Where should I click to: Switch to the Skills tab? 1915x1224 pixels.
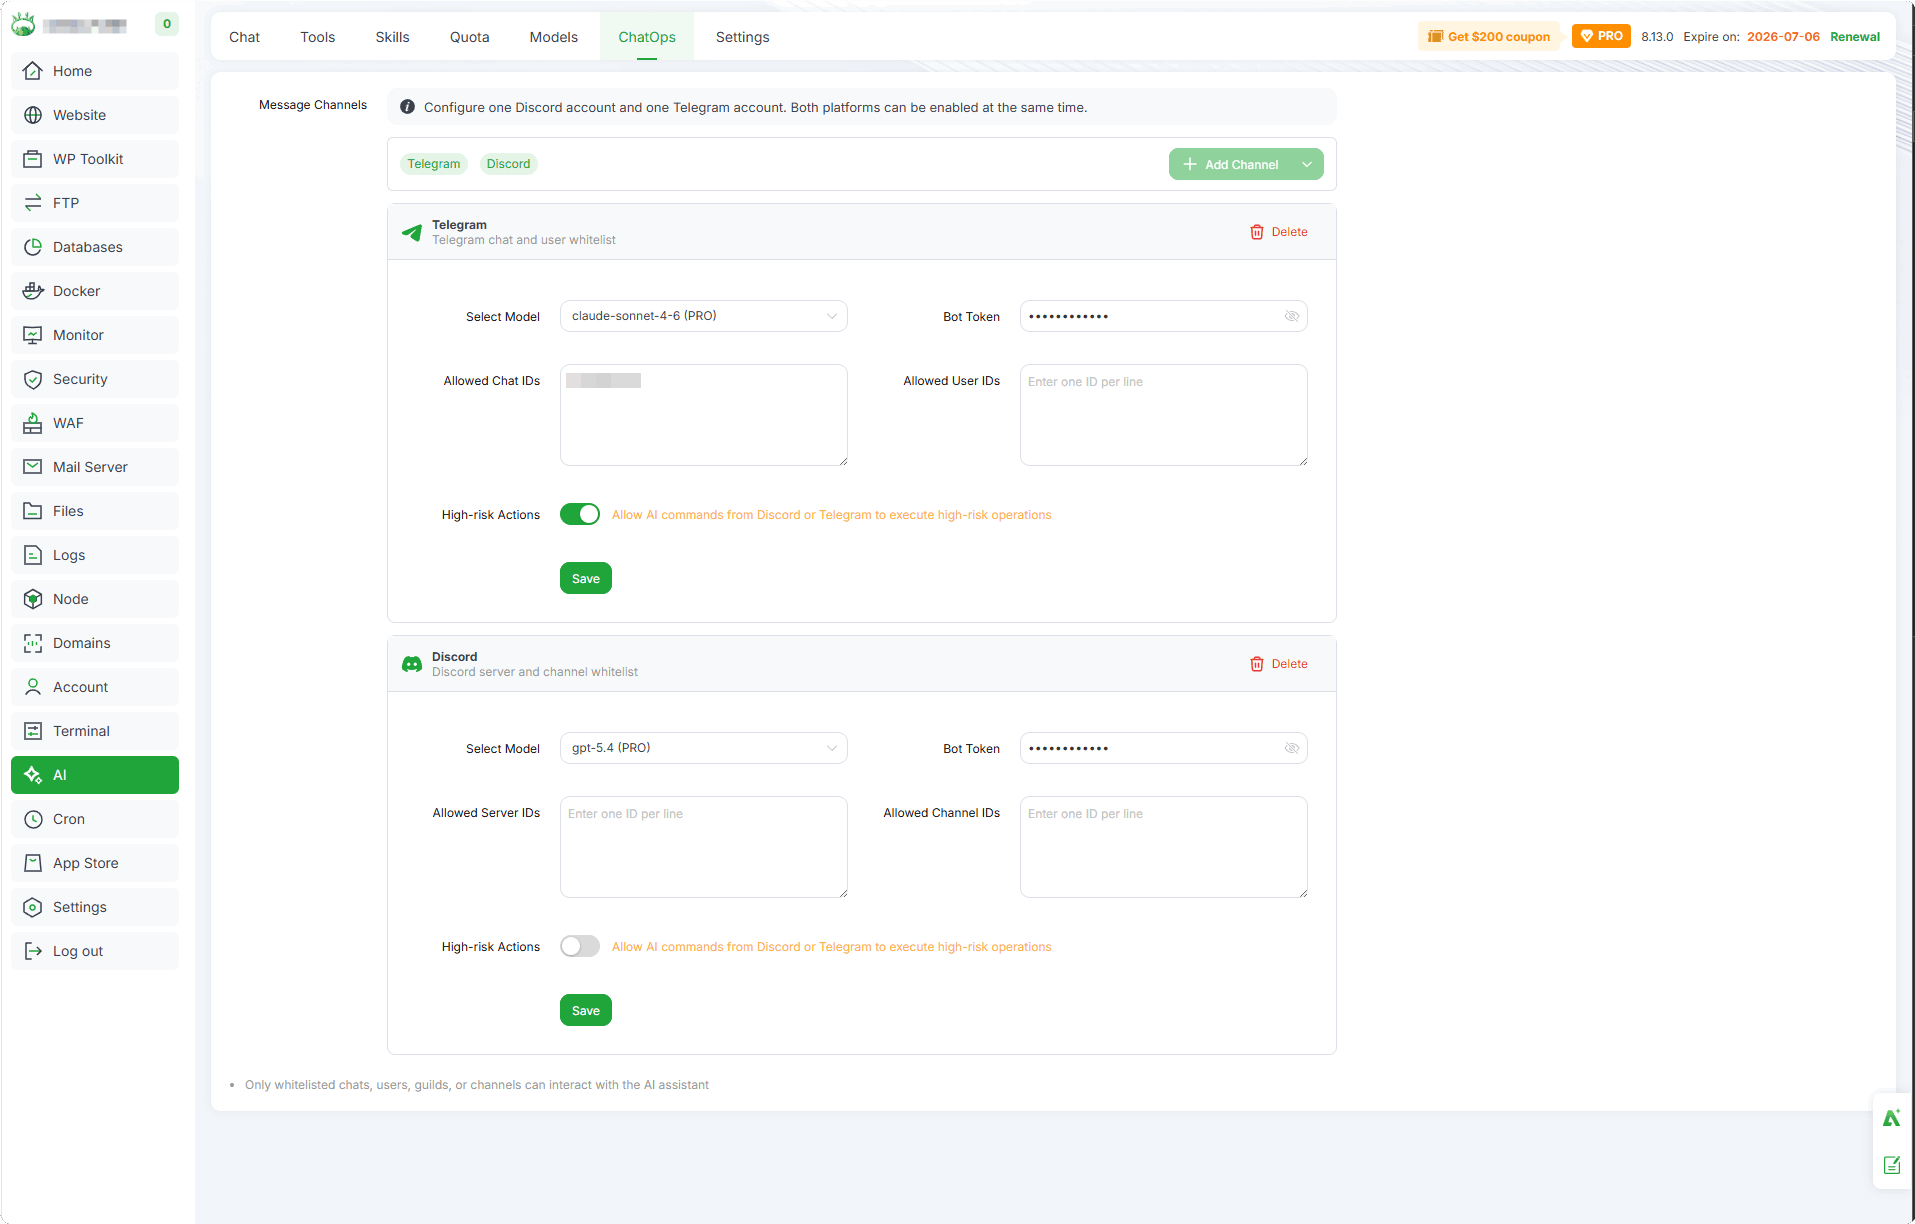393,37
